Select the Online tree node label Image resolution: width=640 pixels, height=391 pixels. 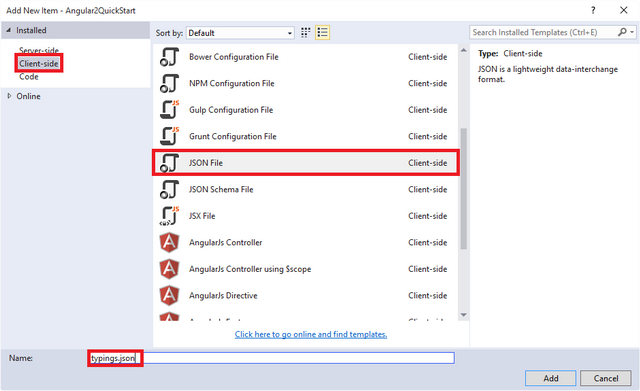(x=28, y=96)
